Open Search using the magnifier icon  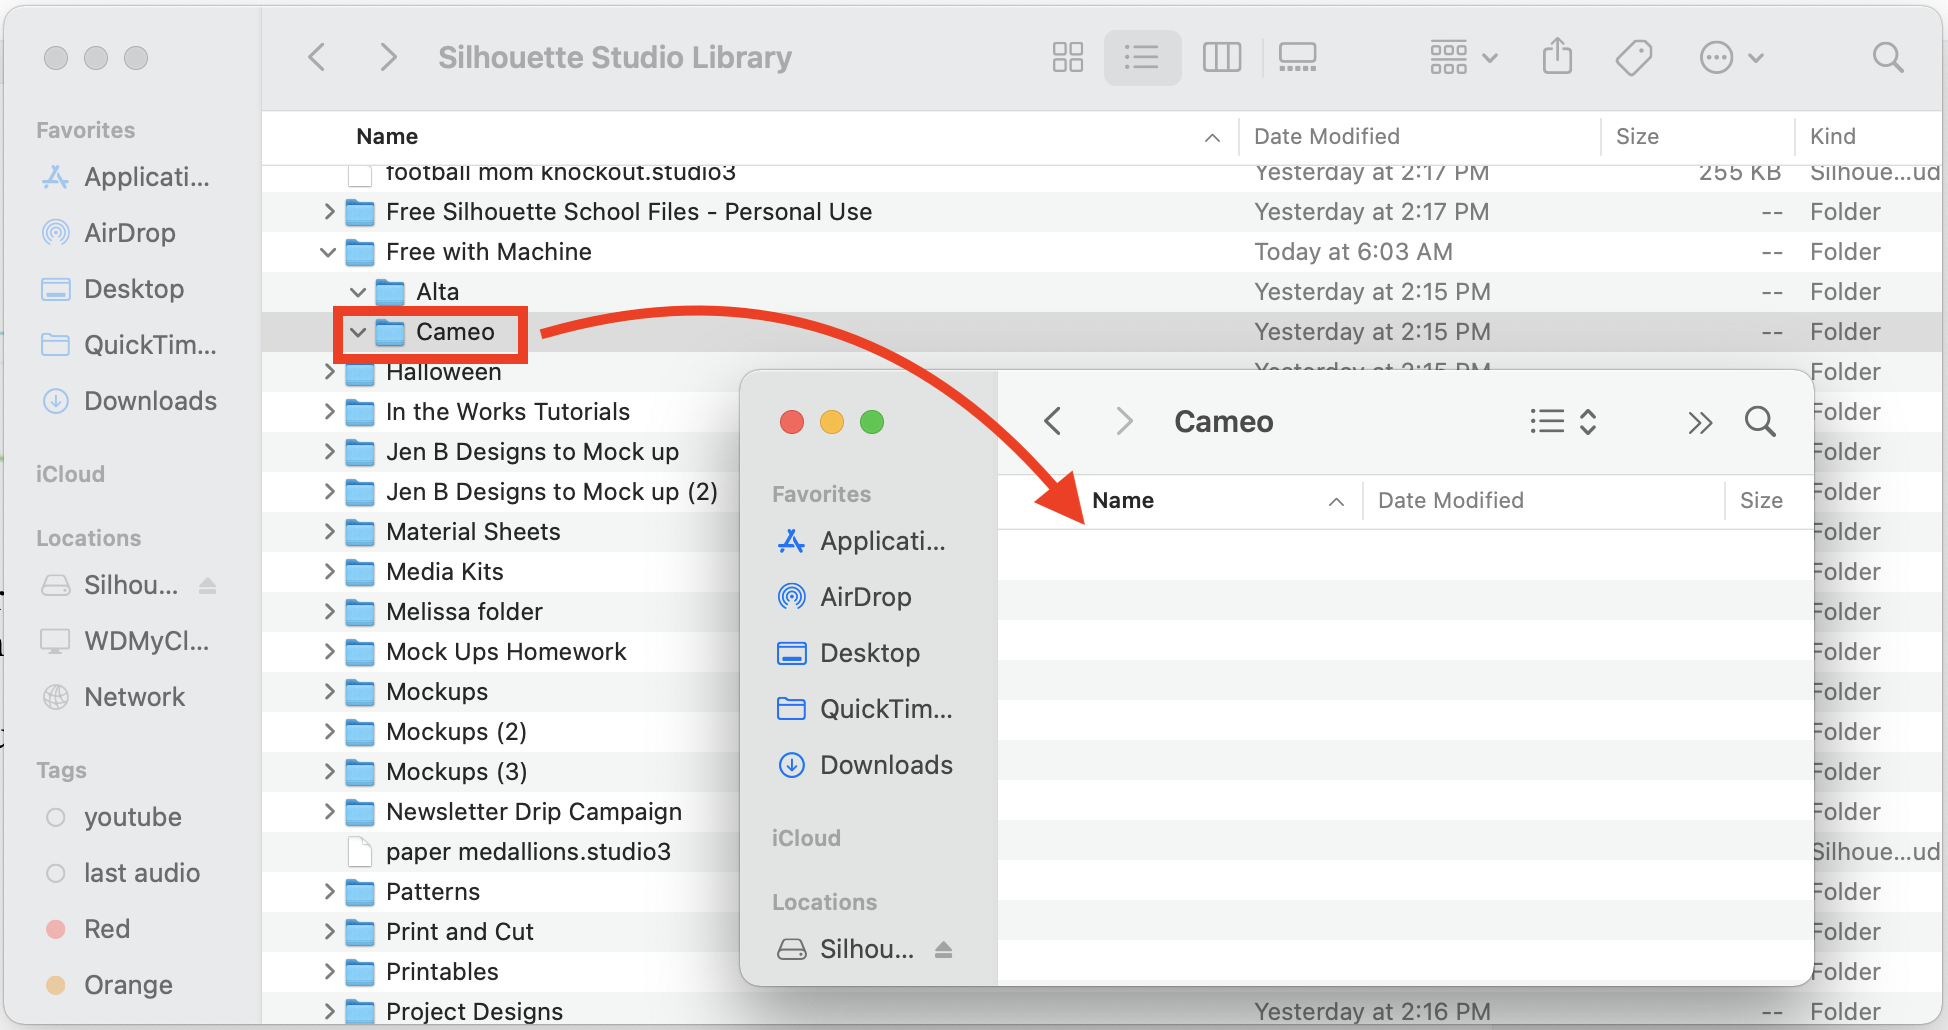point(1888,57)
